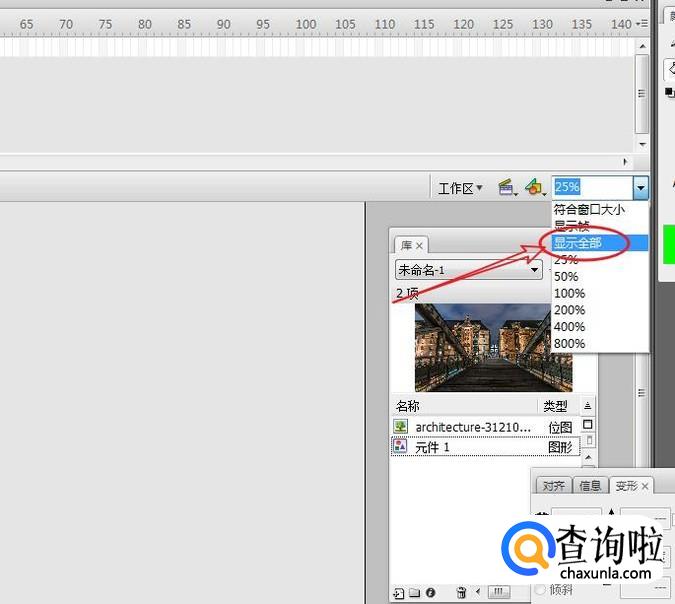The height and width of the screenshot is (604, 675).
Task: Click the Delete trash icon in Library
Action: point(461,593)
